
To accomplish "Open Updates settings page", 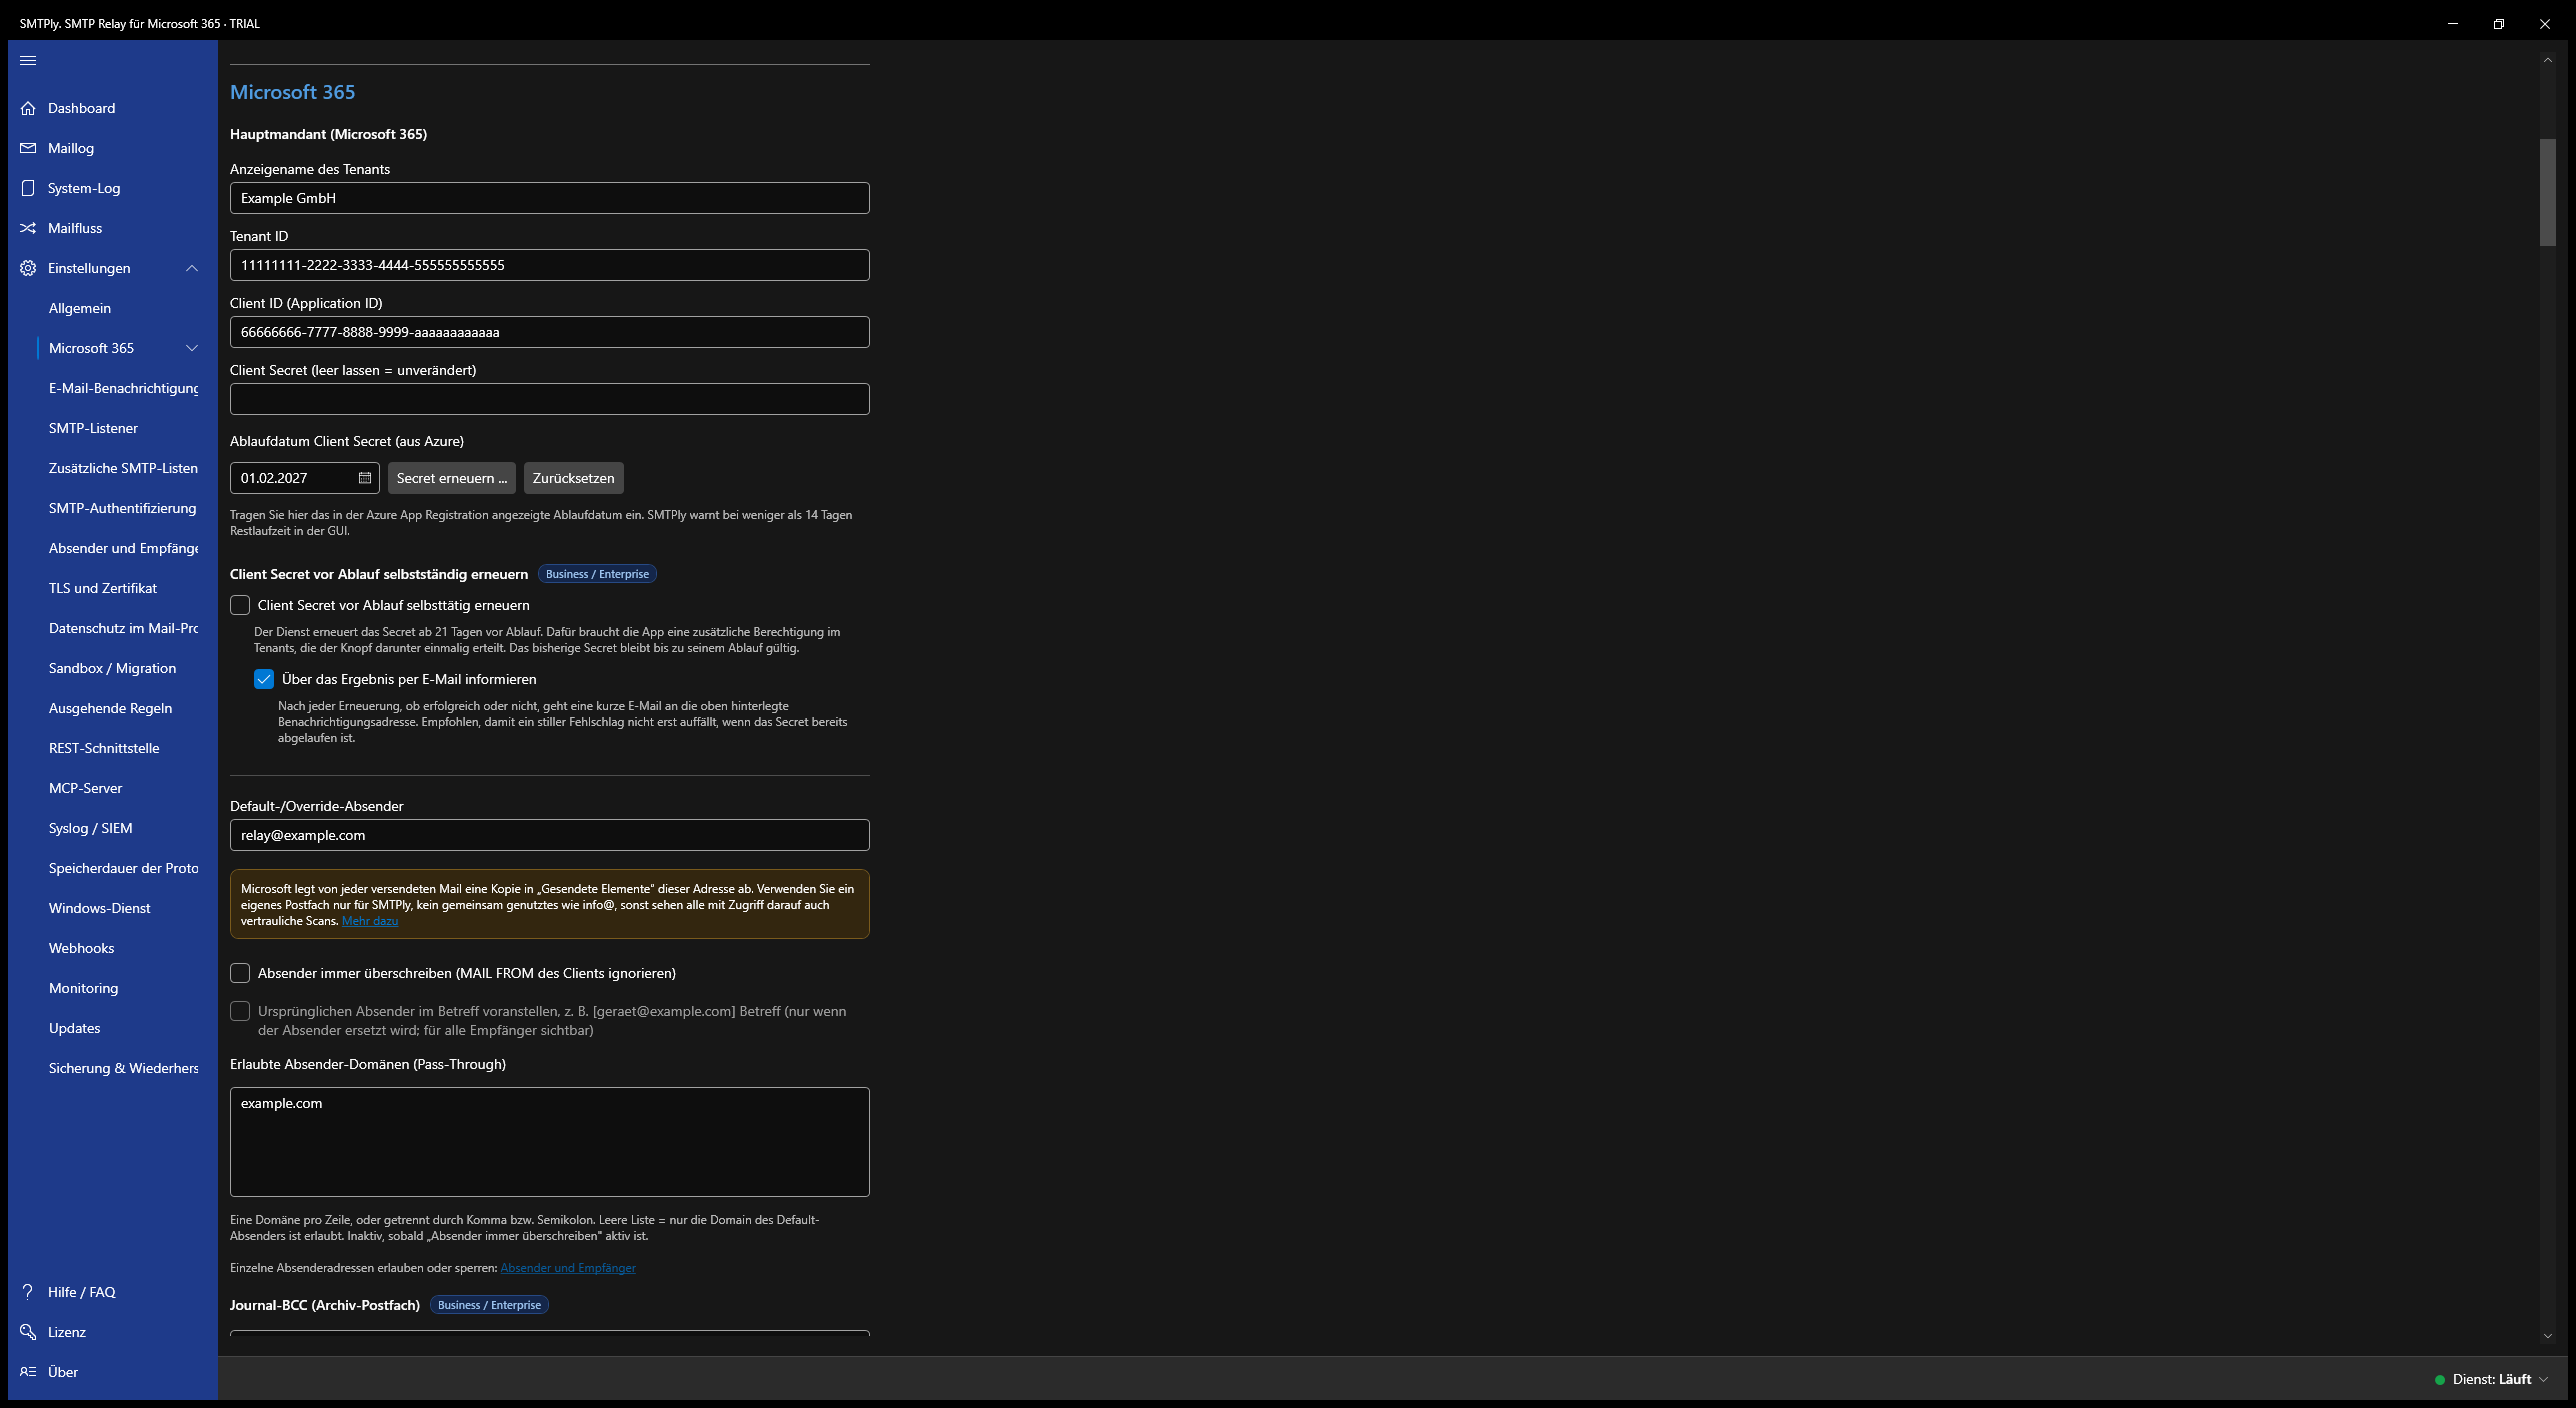I will [74, 1028].
